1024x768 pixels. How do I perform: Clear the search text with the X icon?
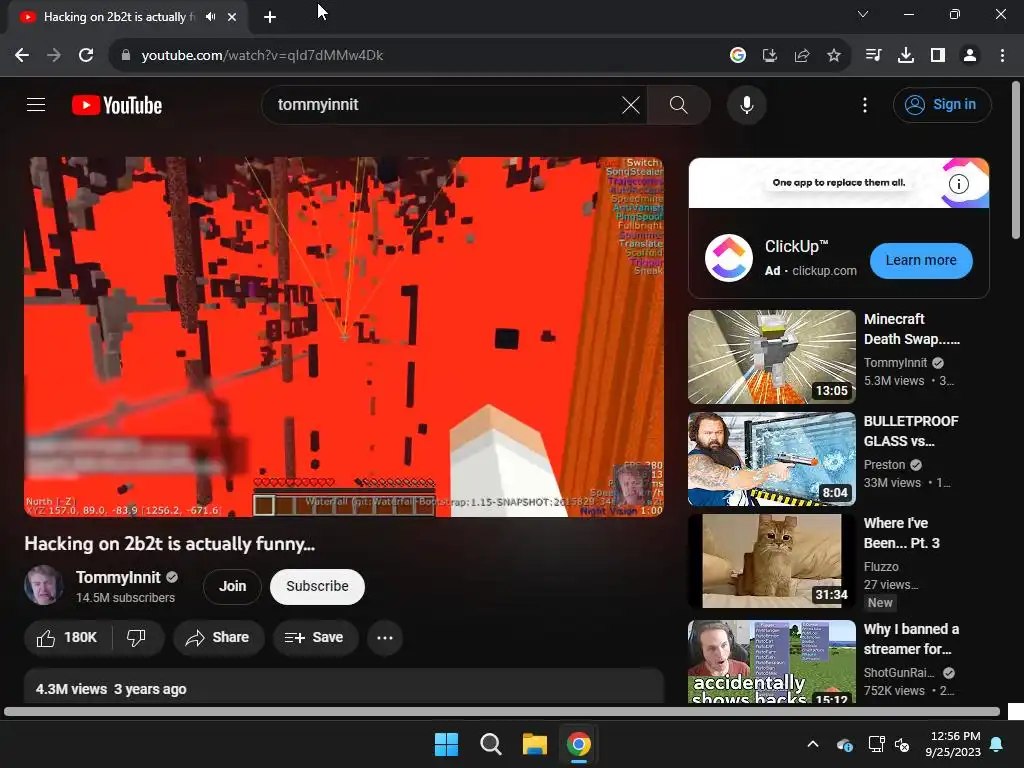coord(631,104)
